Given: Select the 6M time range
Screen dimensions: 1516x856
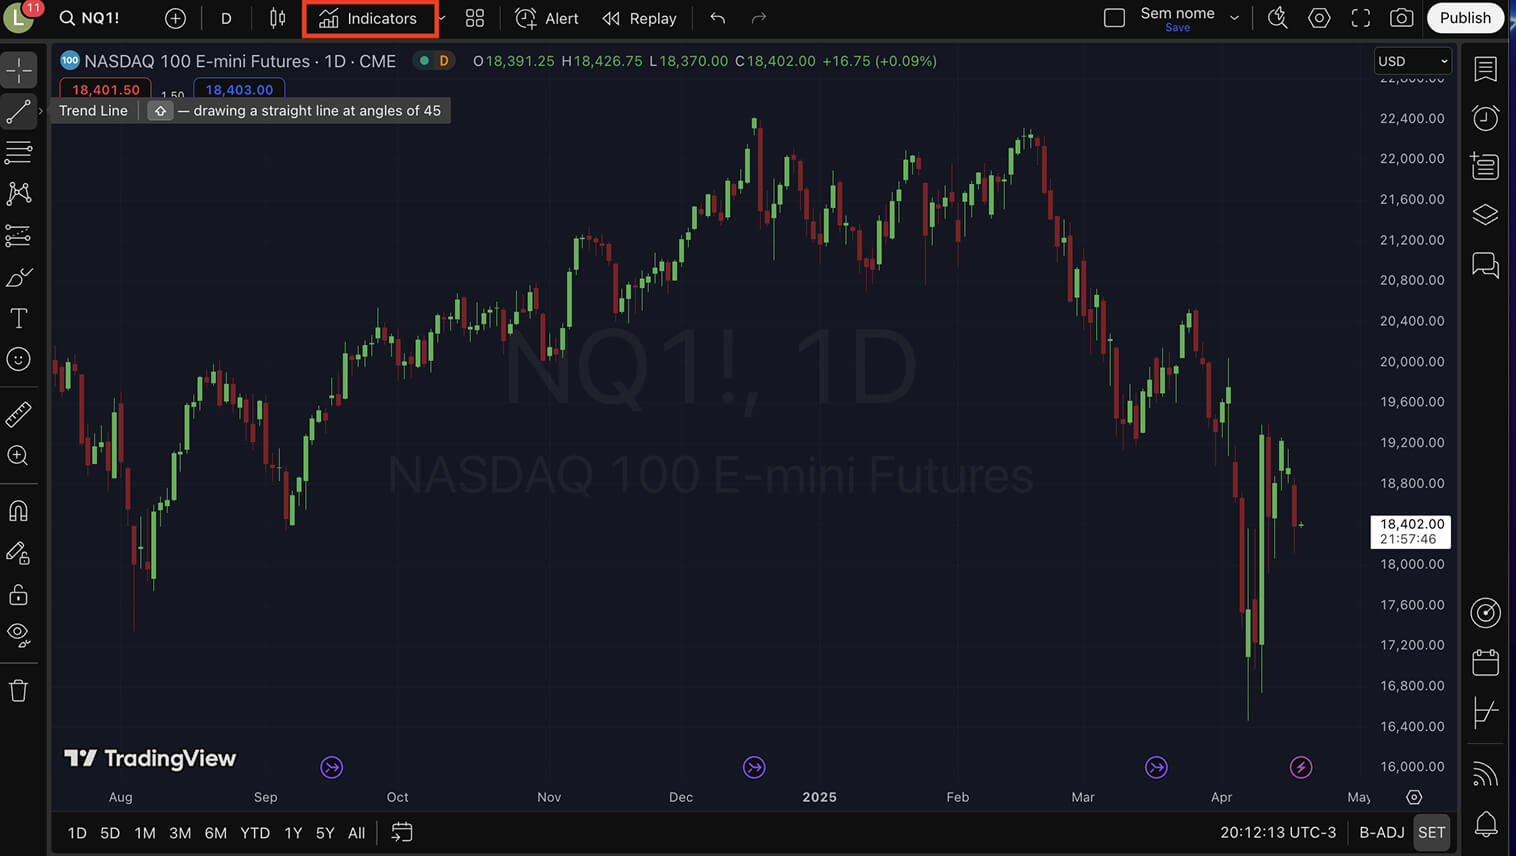Looking at the screenshot, I should (x=216, y=833).
